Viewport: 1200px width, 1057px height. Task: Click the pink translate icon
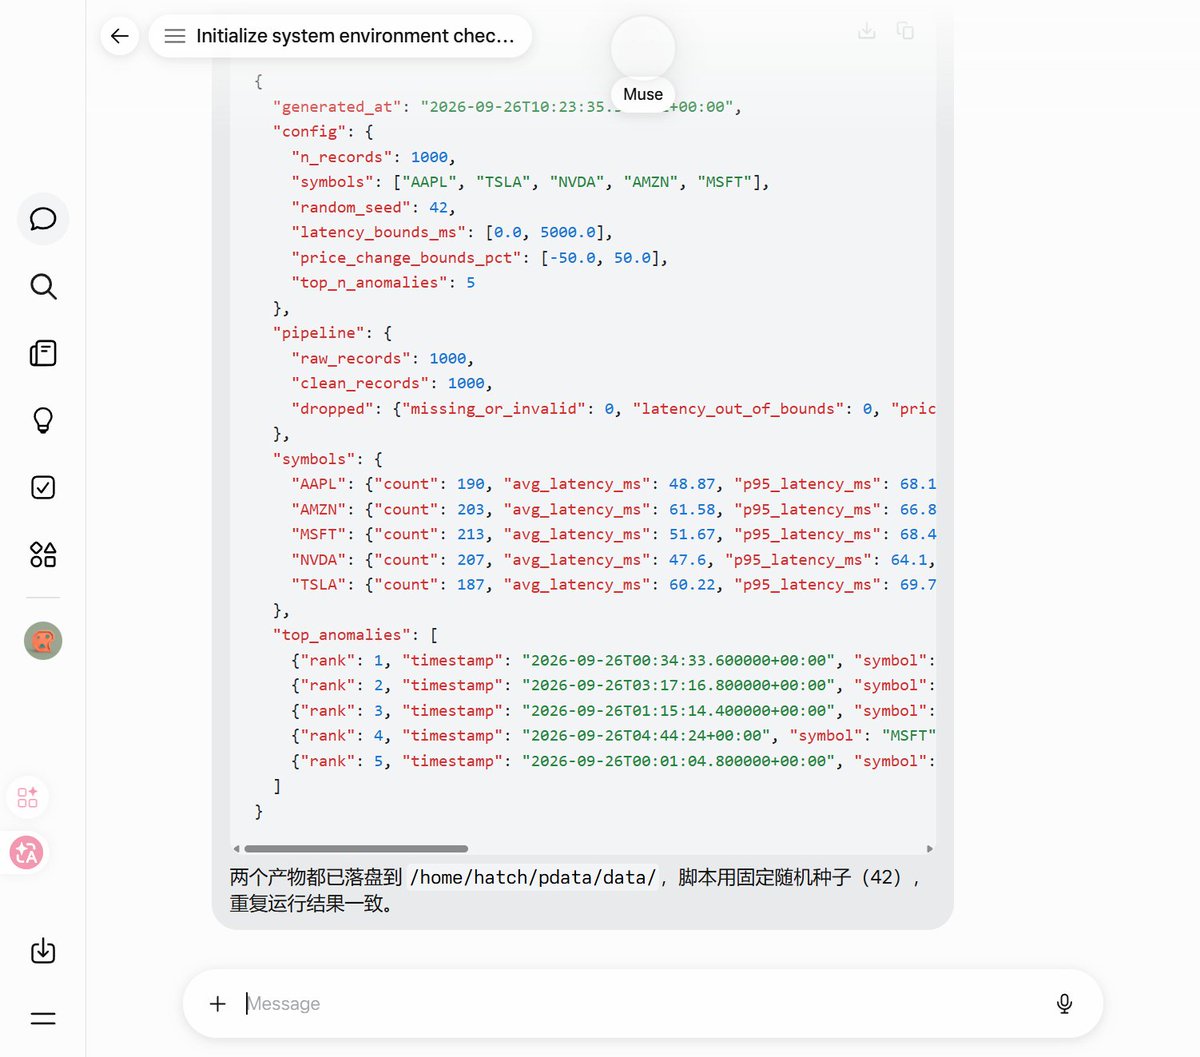pyautogui.click(x=26, y=852)
